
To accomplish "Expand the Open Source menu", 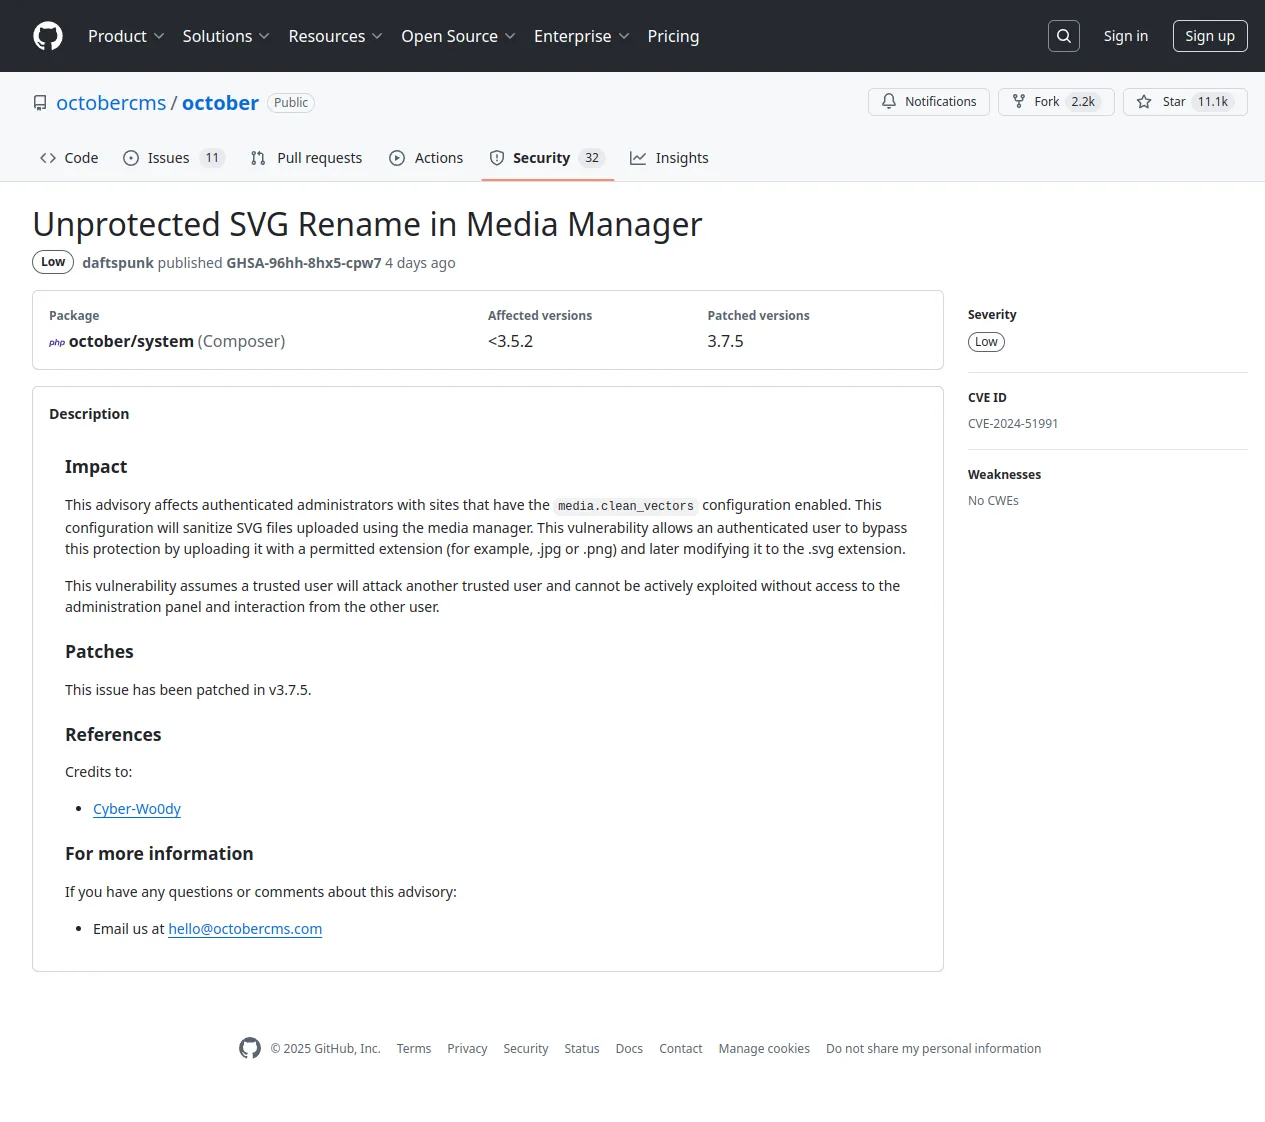I will point(458,36).
